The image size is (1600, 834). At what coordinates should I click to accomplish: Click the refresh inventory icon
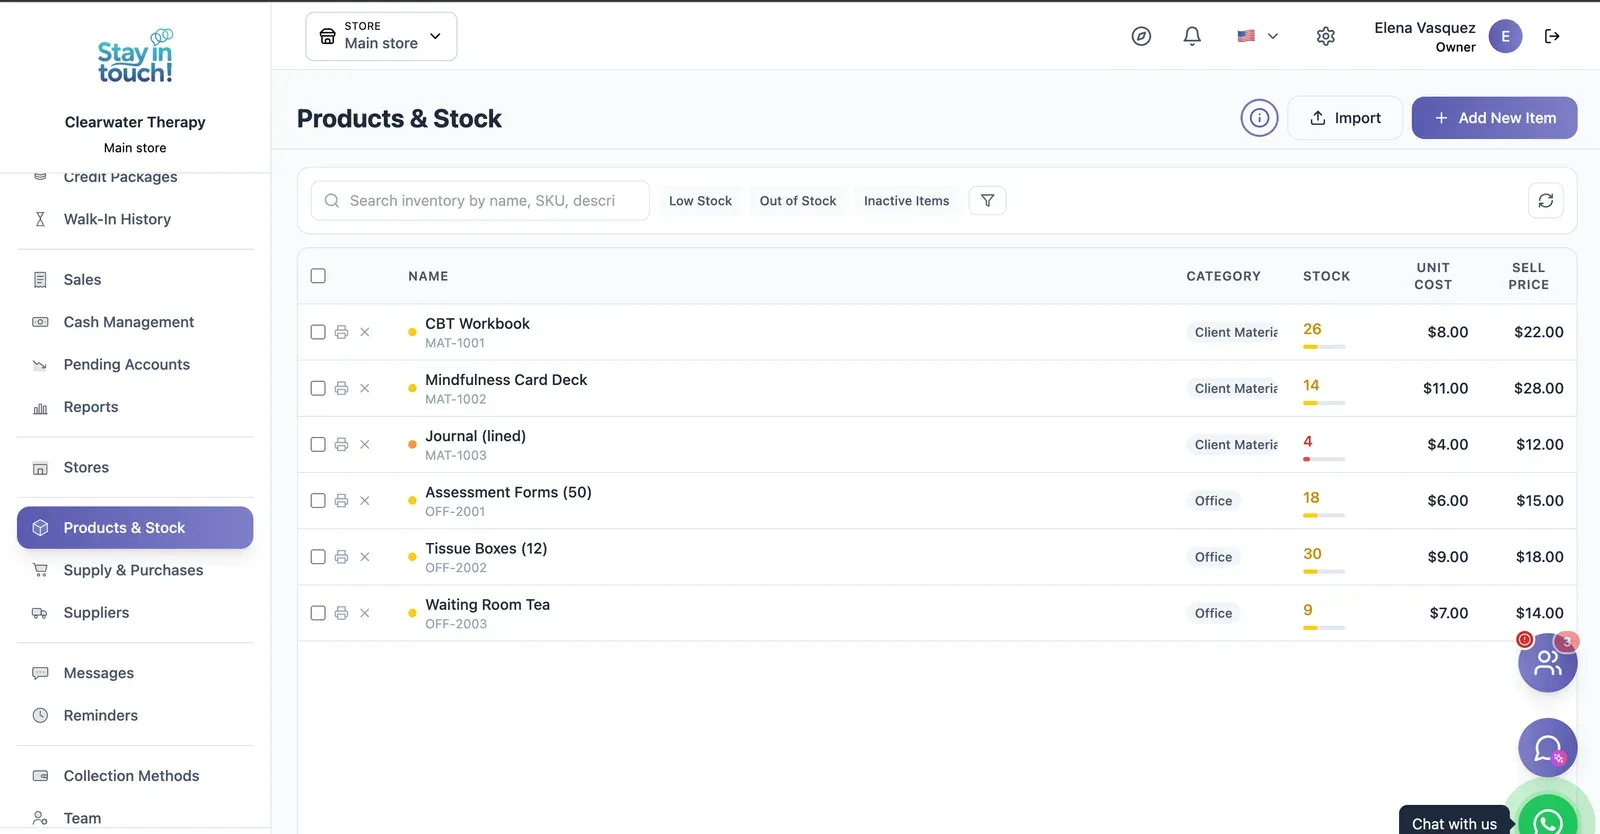coord(1546,200)
